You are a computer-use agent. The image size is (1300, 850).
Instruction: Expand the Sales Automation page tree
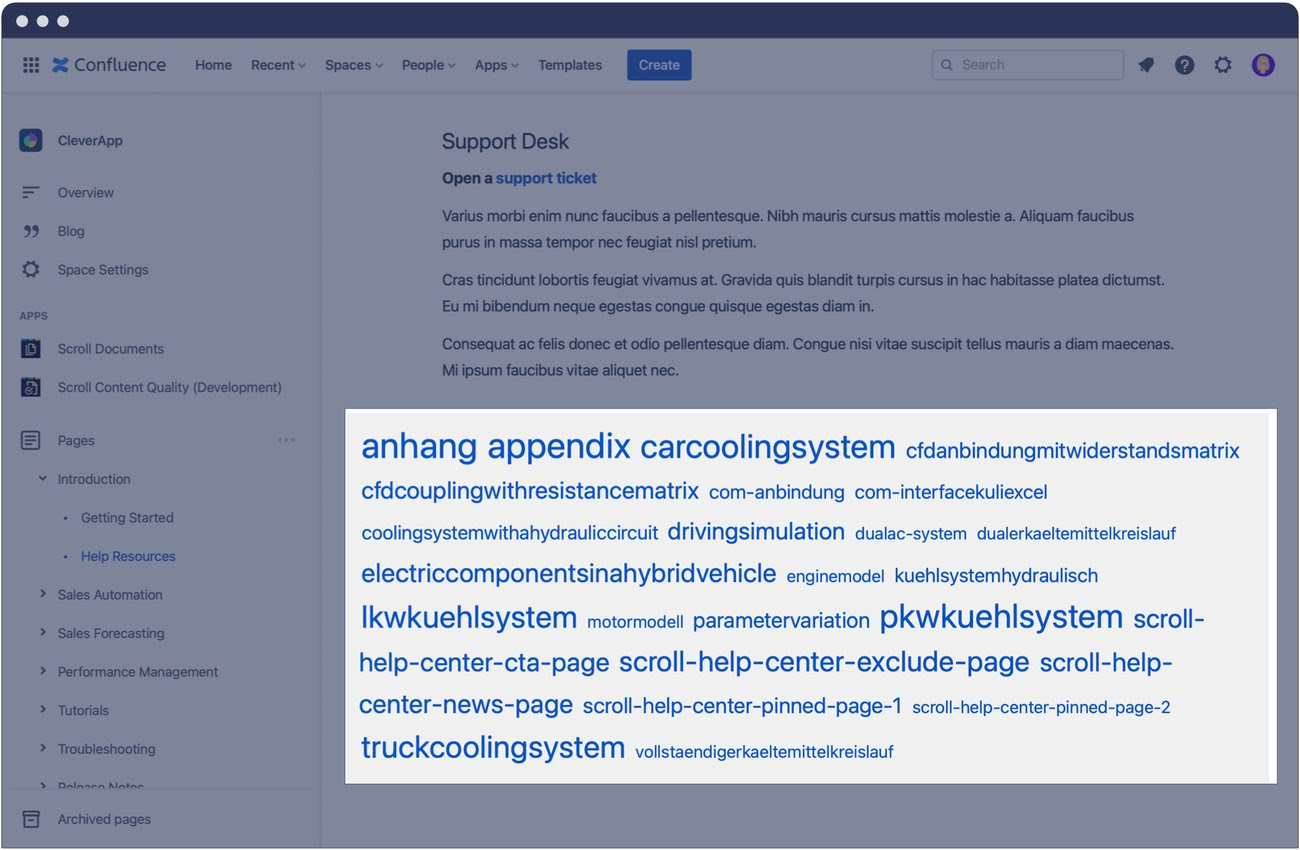43,594
